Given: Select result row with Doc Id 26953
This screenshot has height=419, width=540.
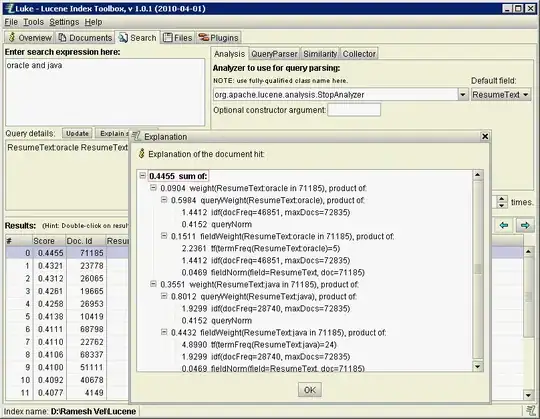Looking at the screenshot, I should pos(67,304).
